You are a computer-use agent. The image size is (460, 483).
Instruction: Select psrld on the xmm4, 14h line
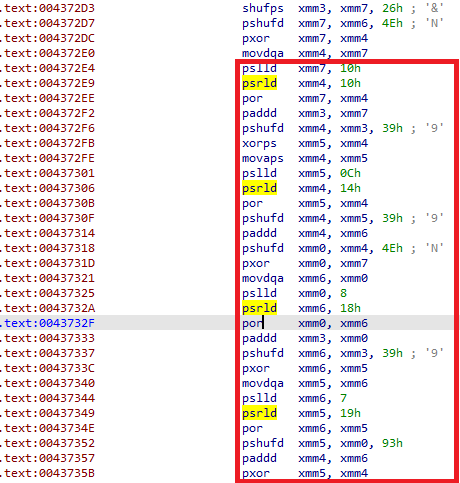[x=259, y=188]
